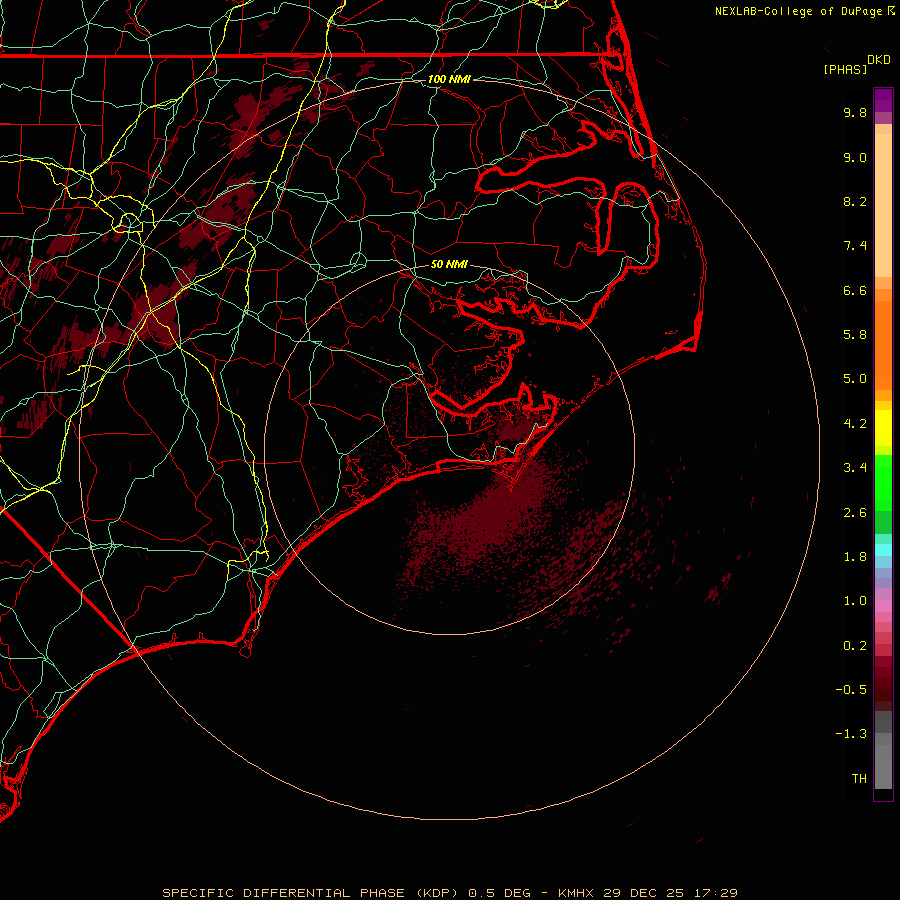Click the 9.8 value on color scale
Viewport: 900px width, 900px height.
(855, 112)
